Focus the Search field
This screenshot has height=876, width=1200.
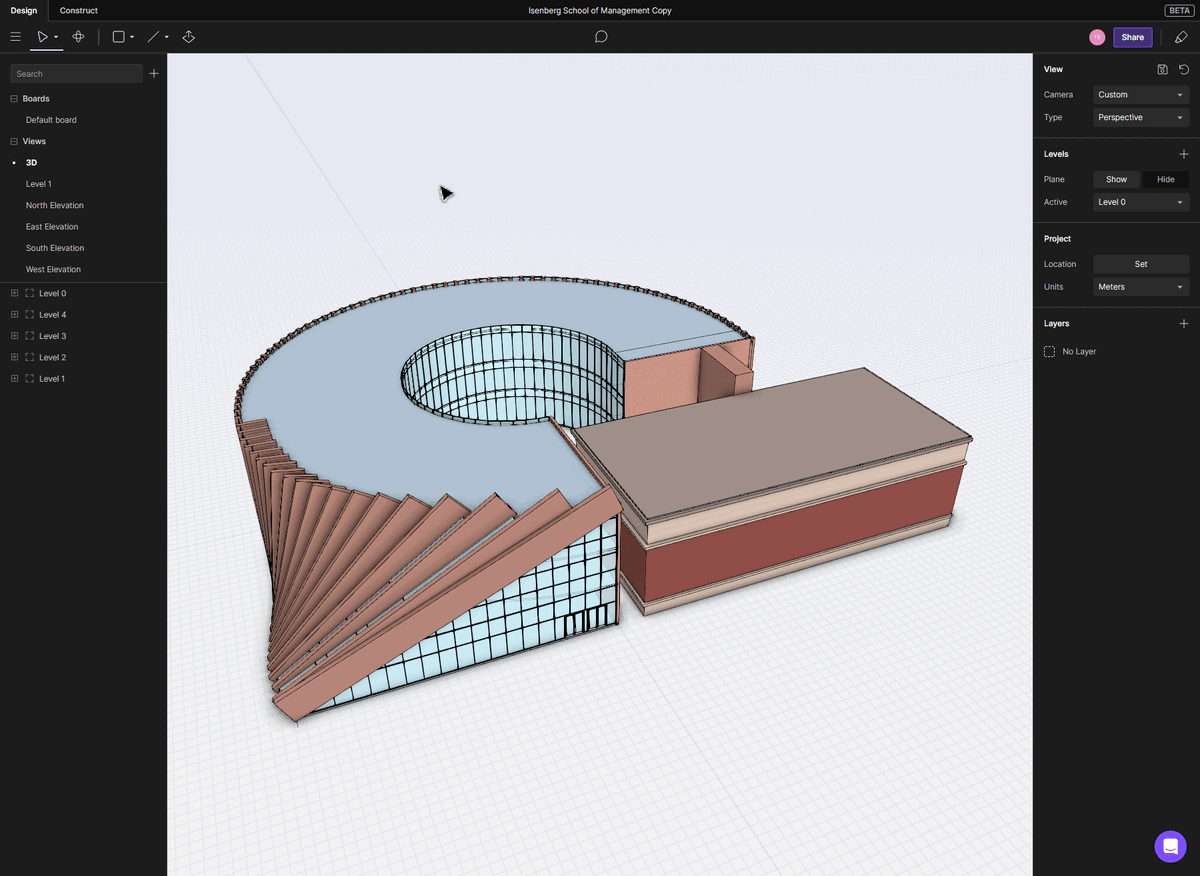(x=76, y=74)
